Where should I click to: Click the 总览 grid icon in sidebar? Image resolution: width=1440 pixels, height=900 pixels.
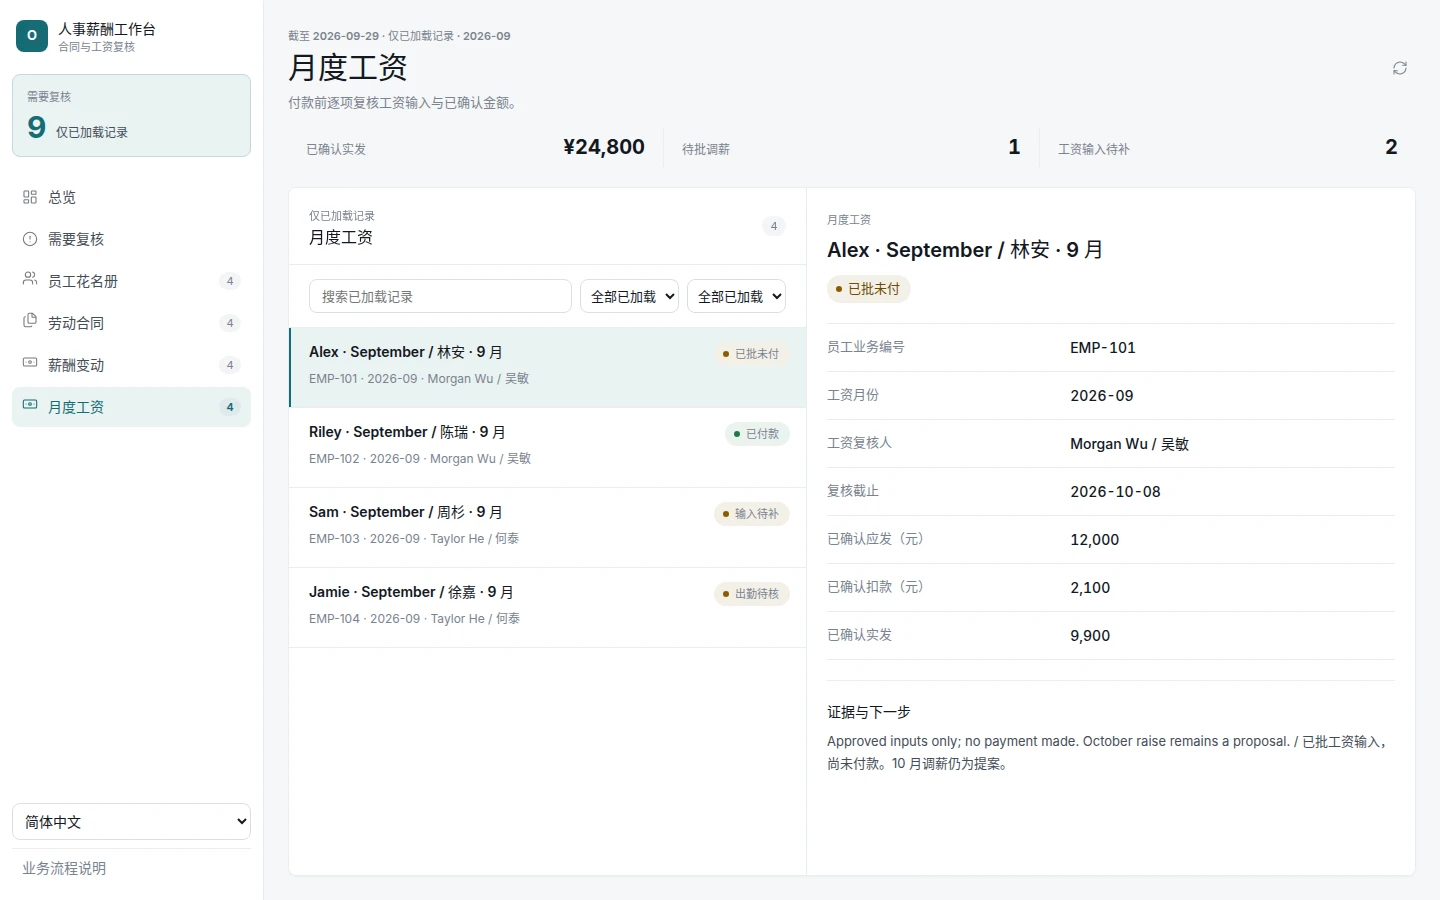click(30, 197)
